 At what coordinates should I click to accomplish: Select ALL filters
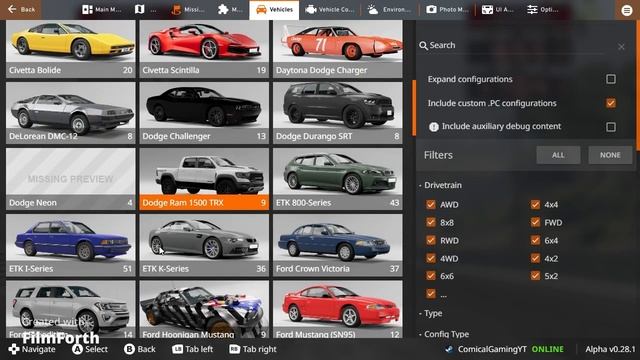558,155
